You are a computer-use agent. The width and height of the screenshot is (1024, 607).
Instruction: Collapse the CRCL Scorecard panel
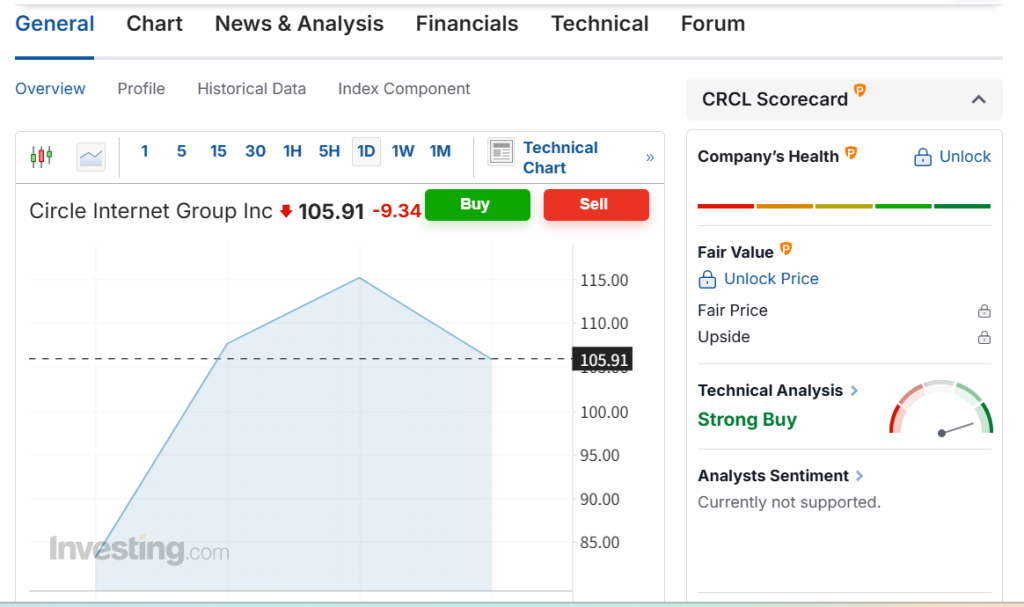point(978,100)
